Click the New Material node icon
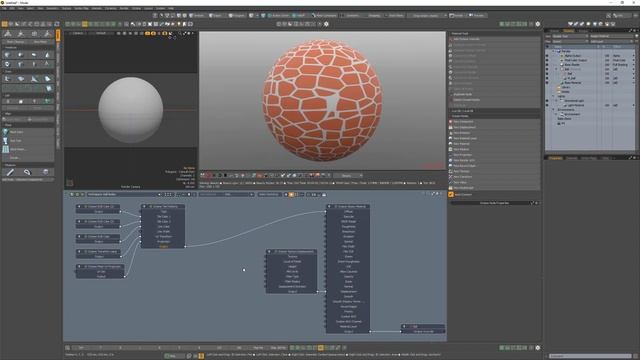The height and width of the screenshot is (360, 640). [451, 144]
